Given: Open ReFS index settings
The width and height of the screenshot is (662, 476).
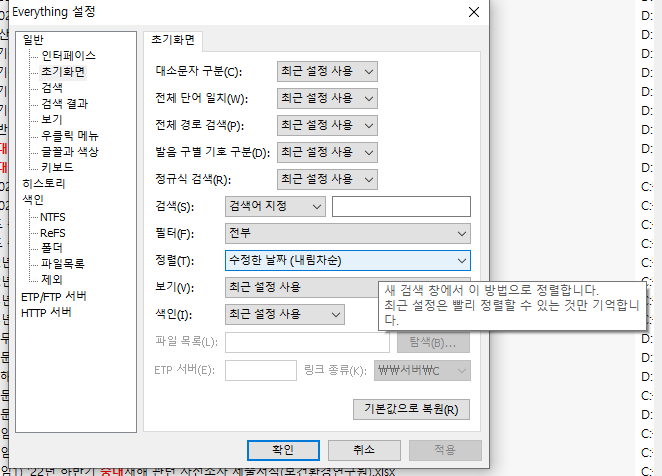Looking at the screenshot, I should click(x=53, y=233).
